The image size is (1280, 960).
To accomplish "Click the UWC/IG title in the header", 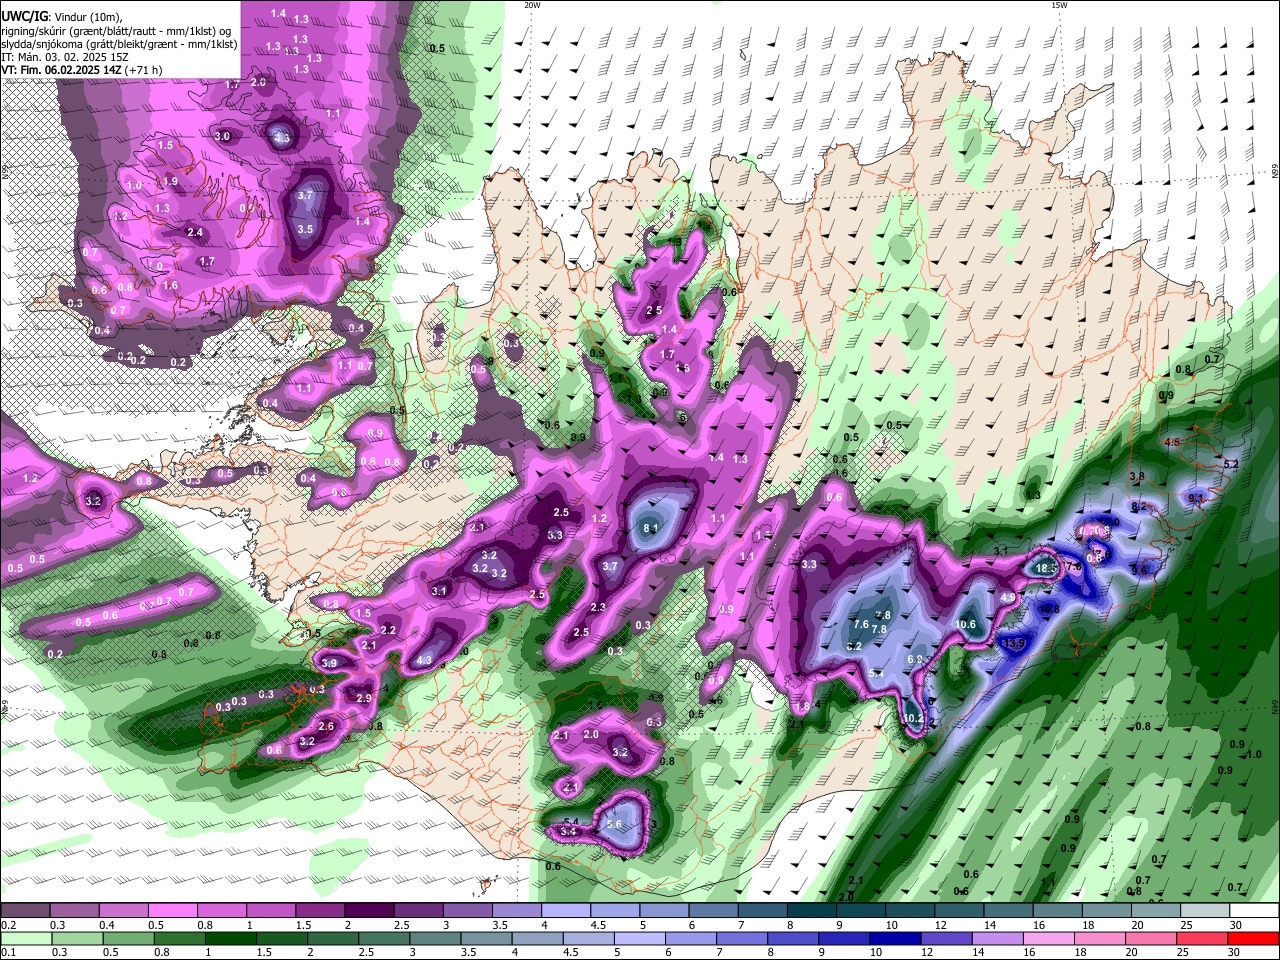I will click(23, 16).
